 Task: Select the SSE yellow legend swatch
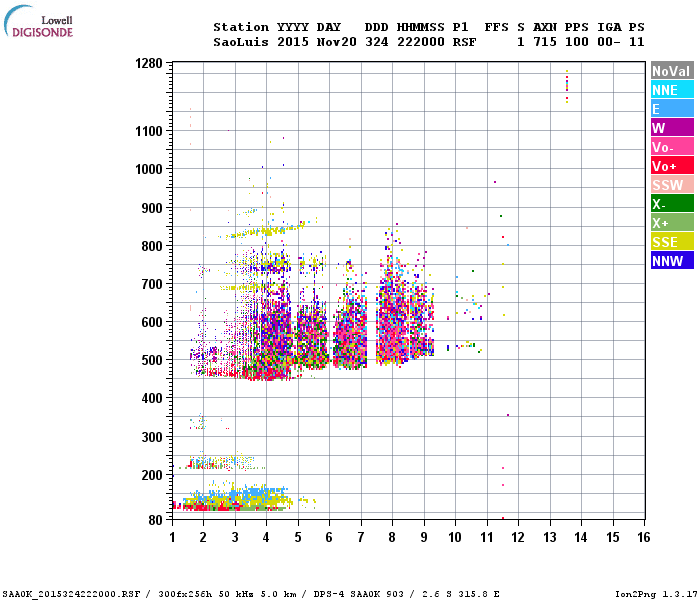(x=672, y=242)
